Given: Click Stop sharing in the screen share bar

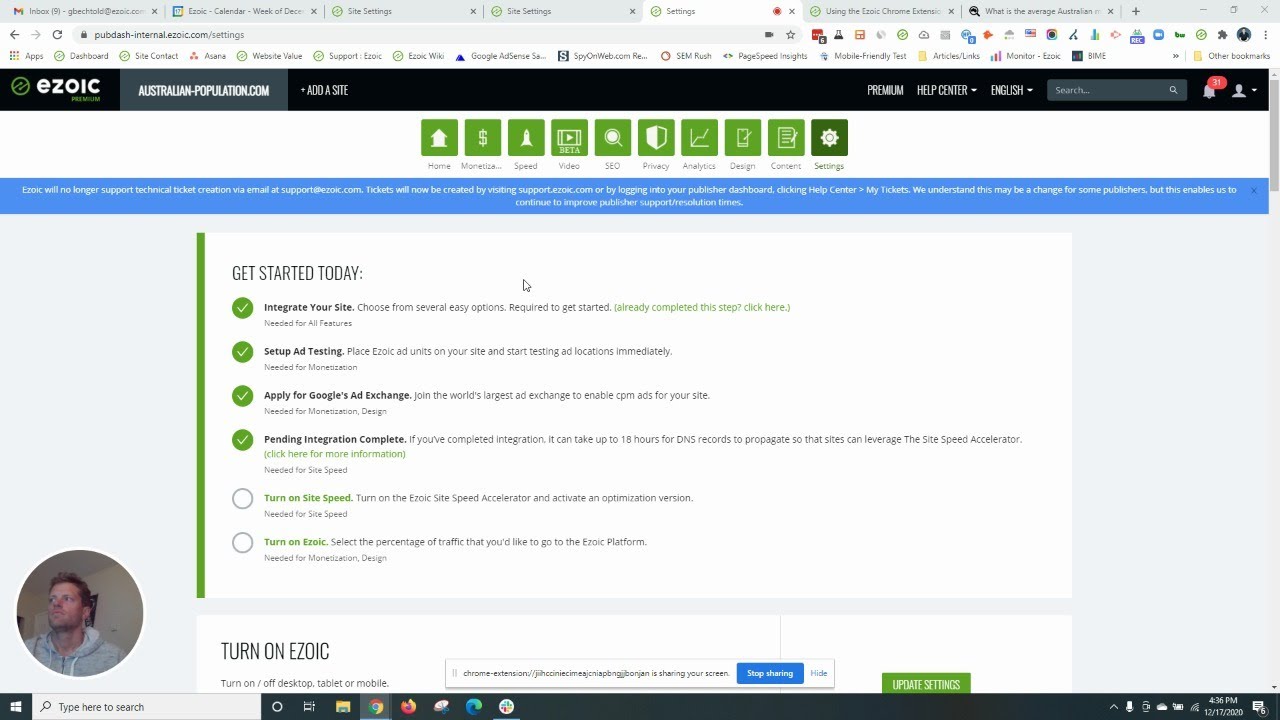Looking at the screenshot, I should coord(770,673).
